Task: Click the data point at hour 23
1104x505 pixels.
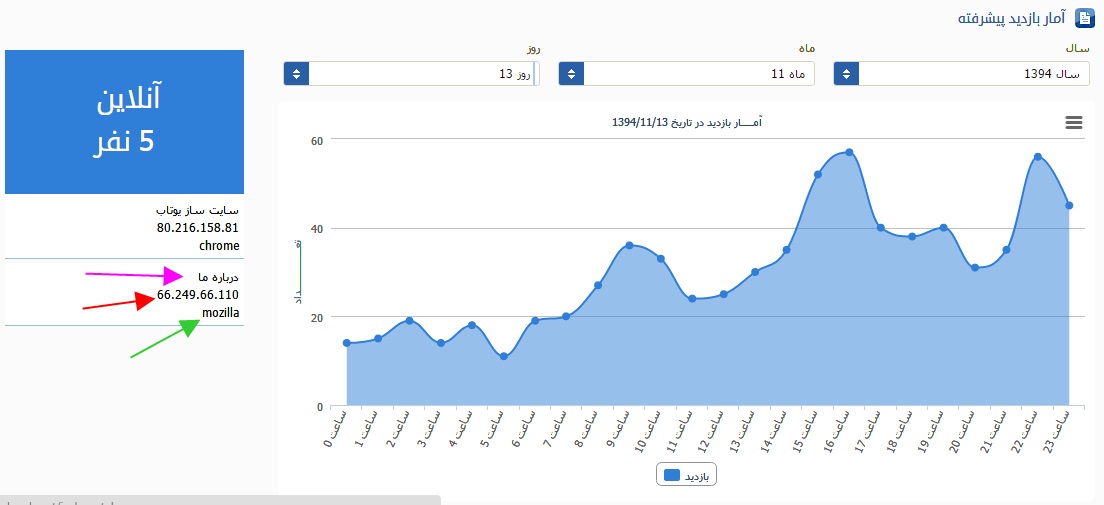Action: [x=1069, y=206]
